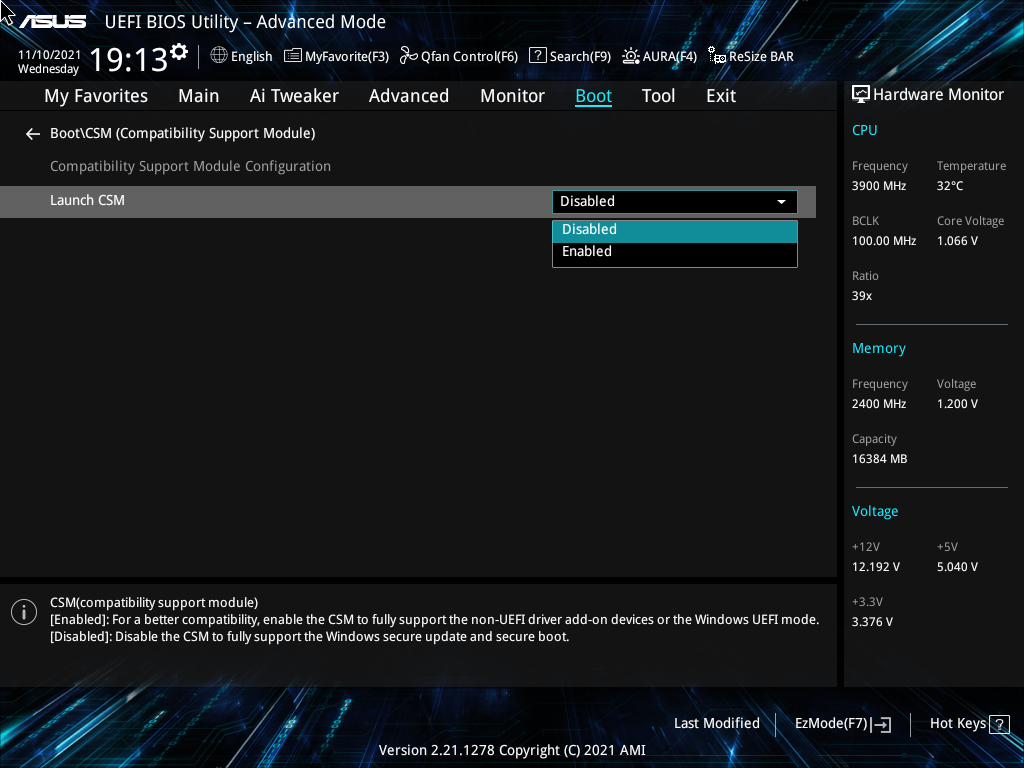
Task: Click Compatibility Support Module Configuration heading
Action: pos(191,167)
